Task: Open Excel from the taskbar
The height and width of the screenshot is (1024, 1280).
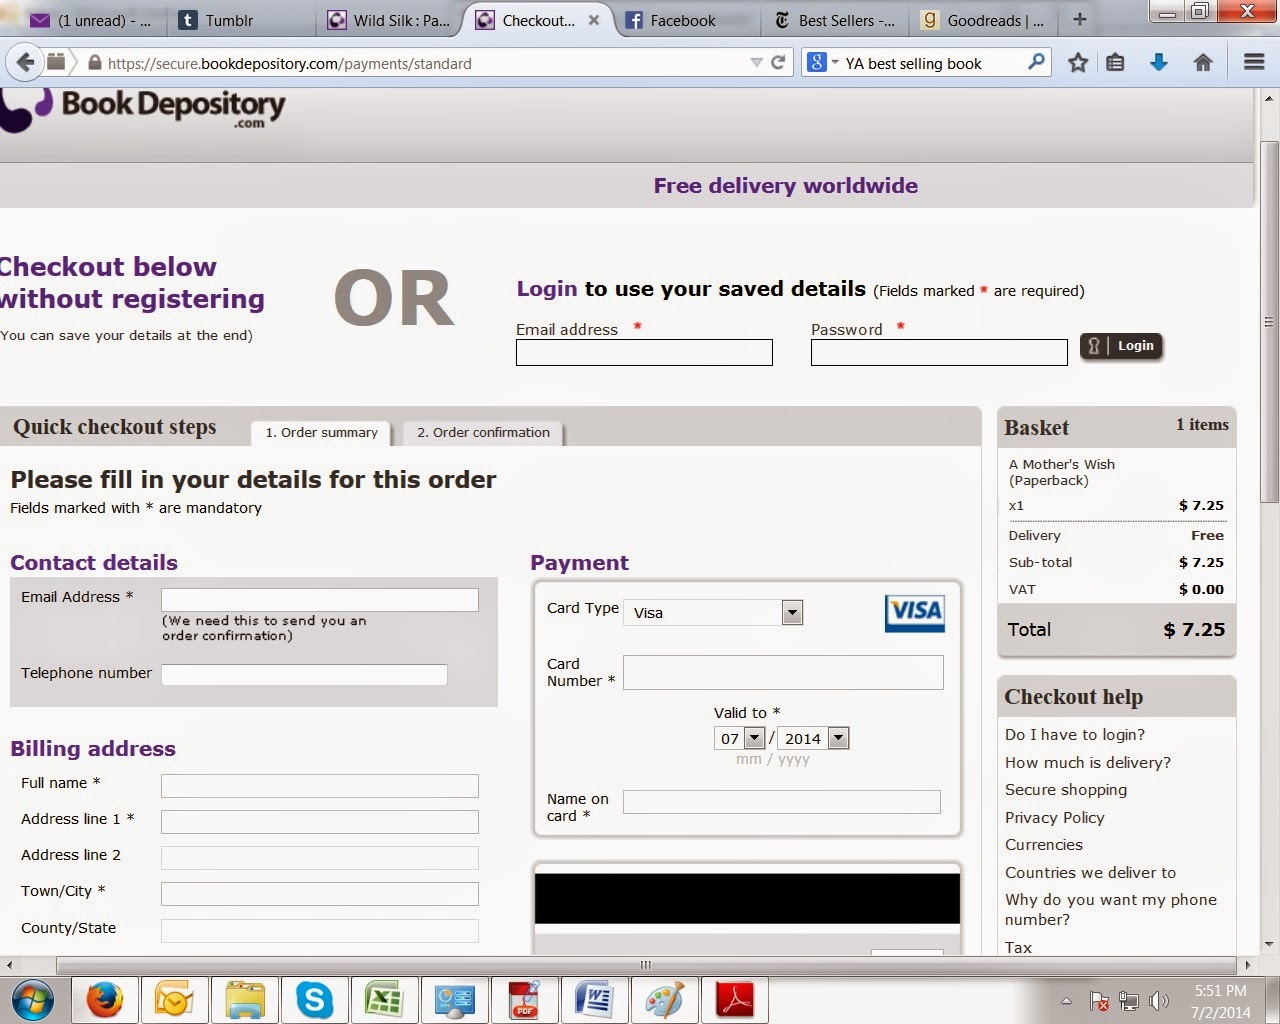Action: pyautogui.click(x=384, y=999)
